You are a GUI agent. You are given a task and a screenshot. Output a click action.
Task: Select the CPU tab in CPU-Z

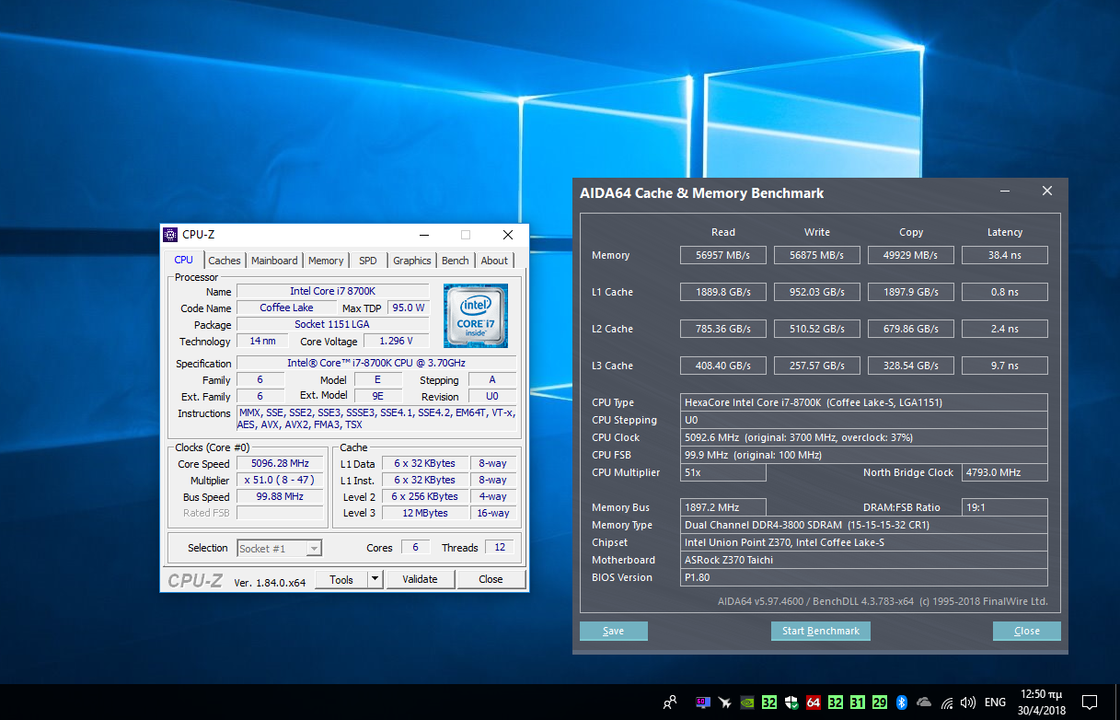184,260
